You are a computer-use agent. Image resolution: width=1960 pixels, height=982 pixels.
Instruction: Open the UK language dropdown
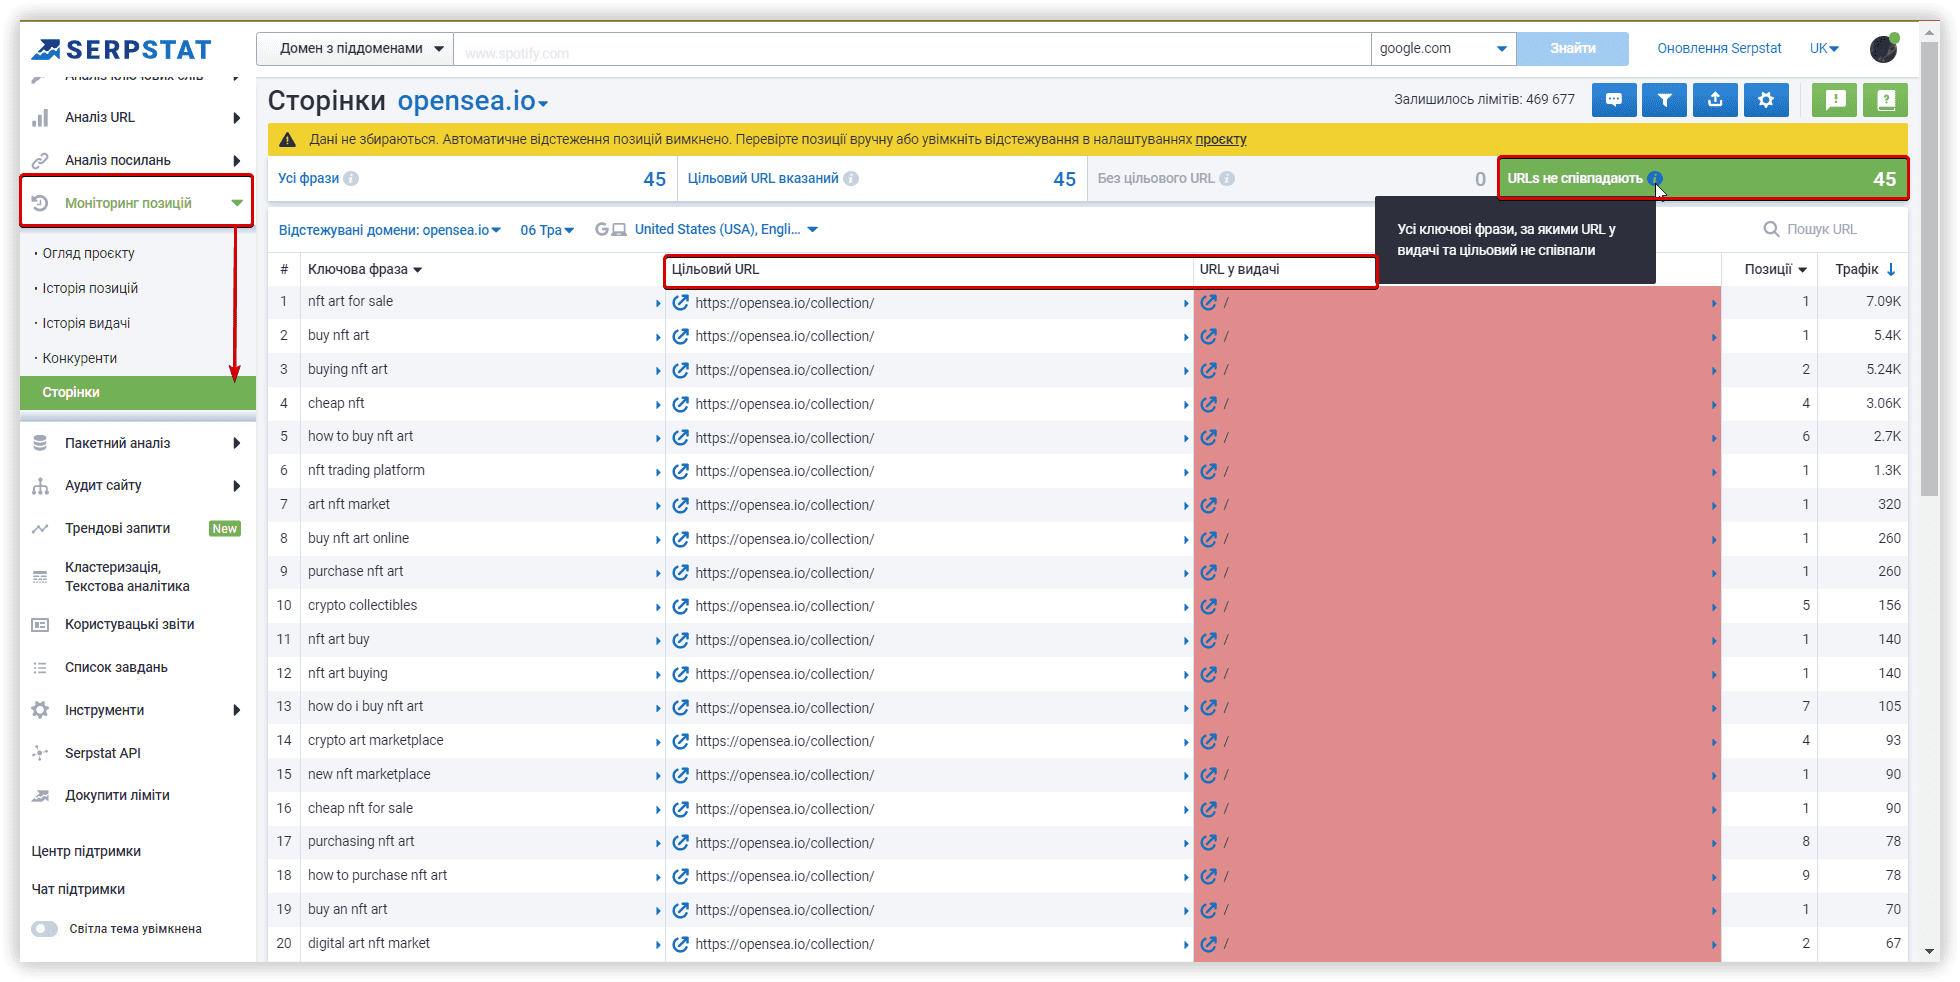1824,48
